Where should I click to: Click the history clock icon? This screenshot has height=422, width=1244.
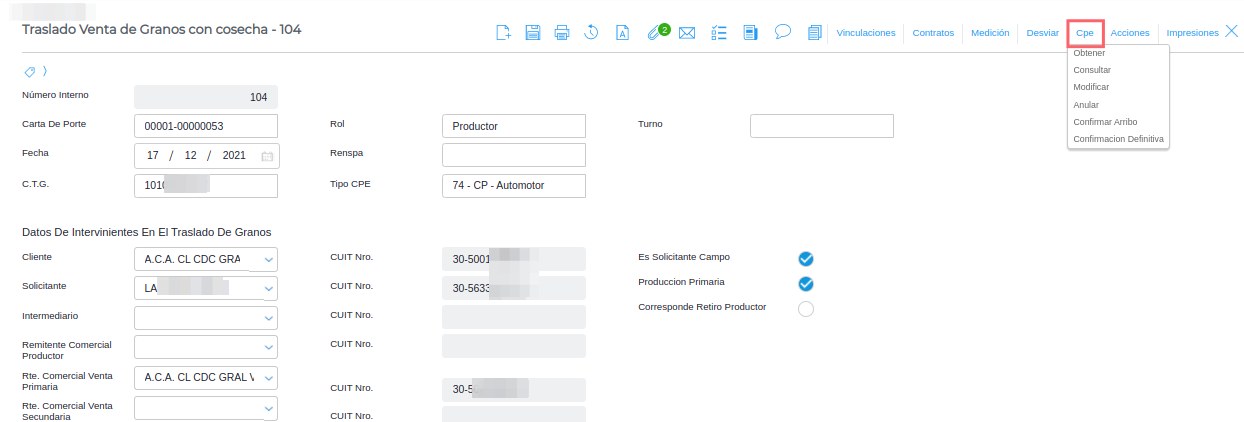(x=591, y=32)
